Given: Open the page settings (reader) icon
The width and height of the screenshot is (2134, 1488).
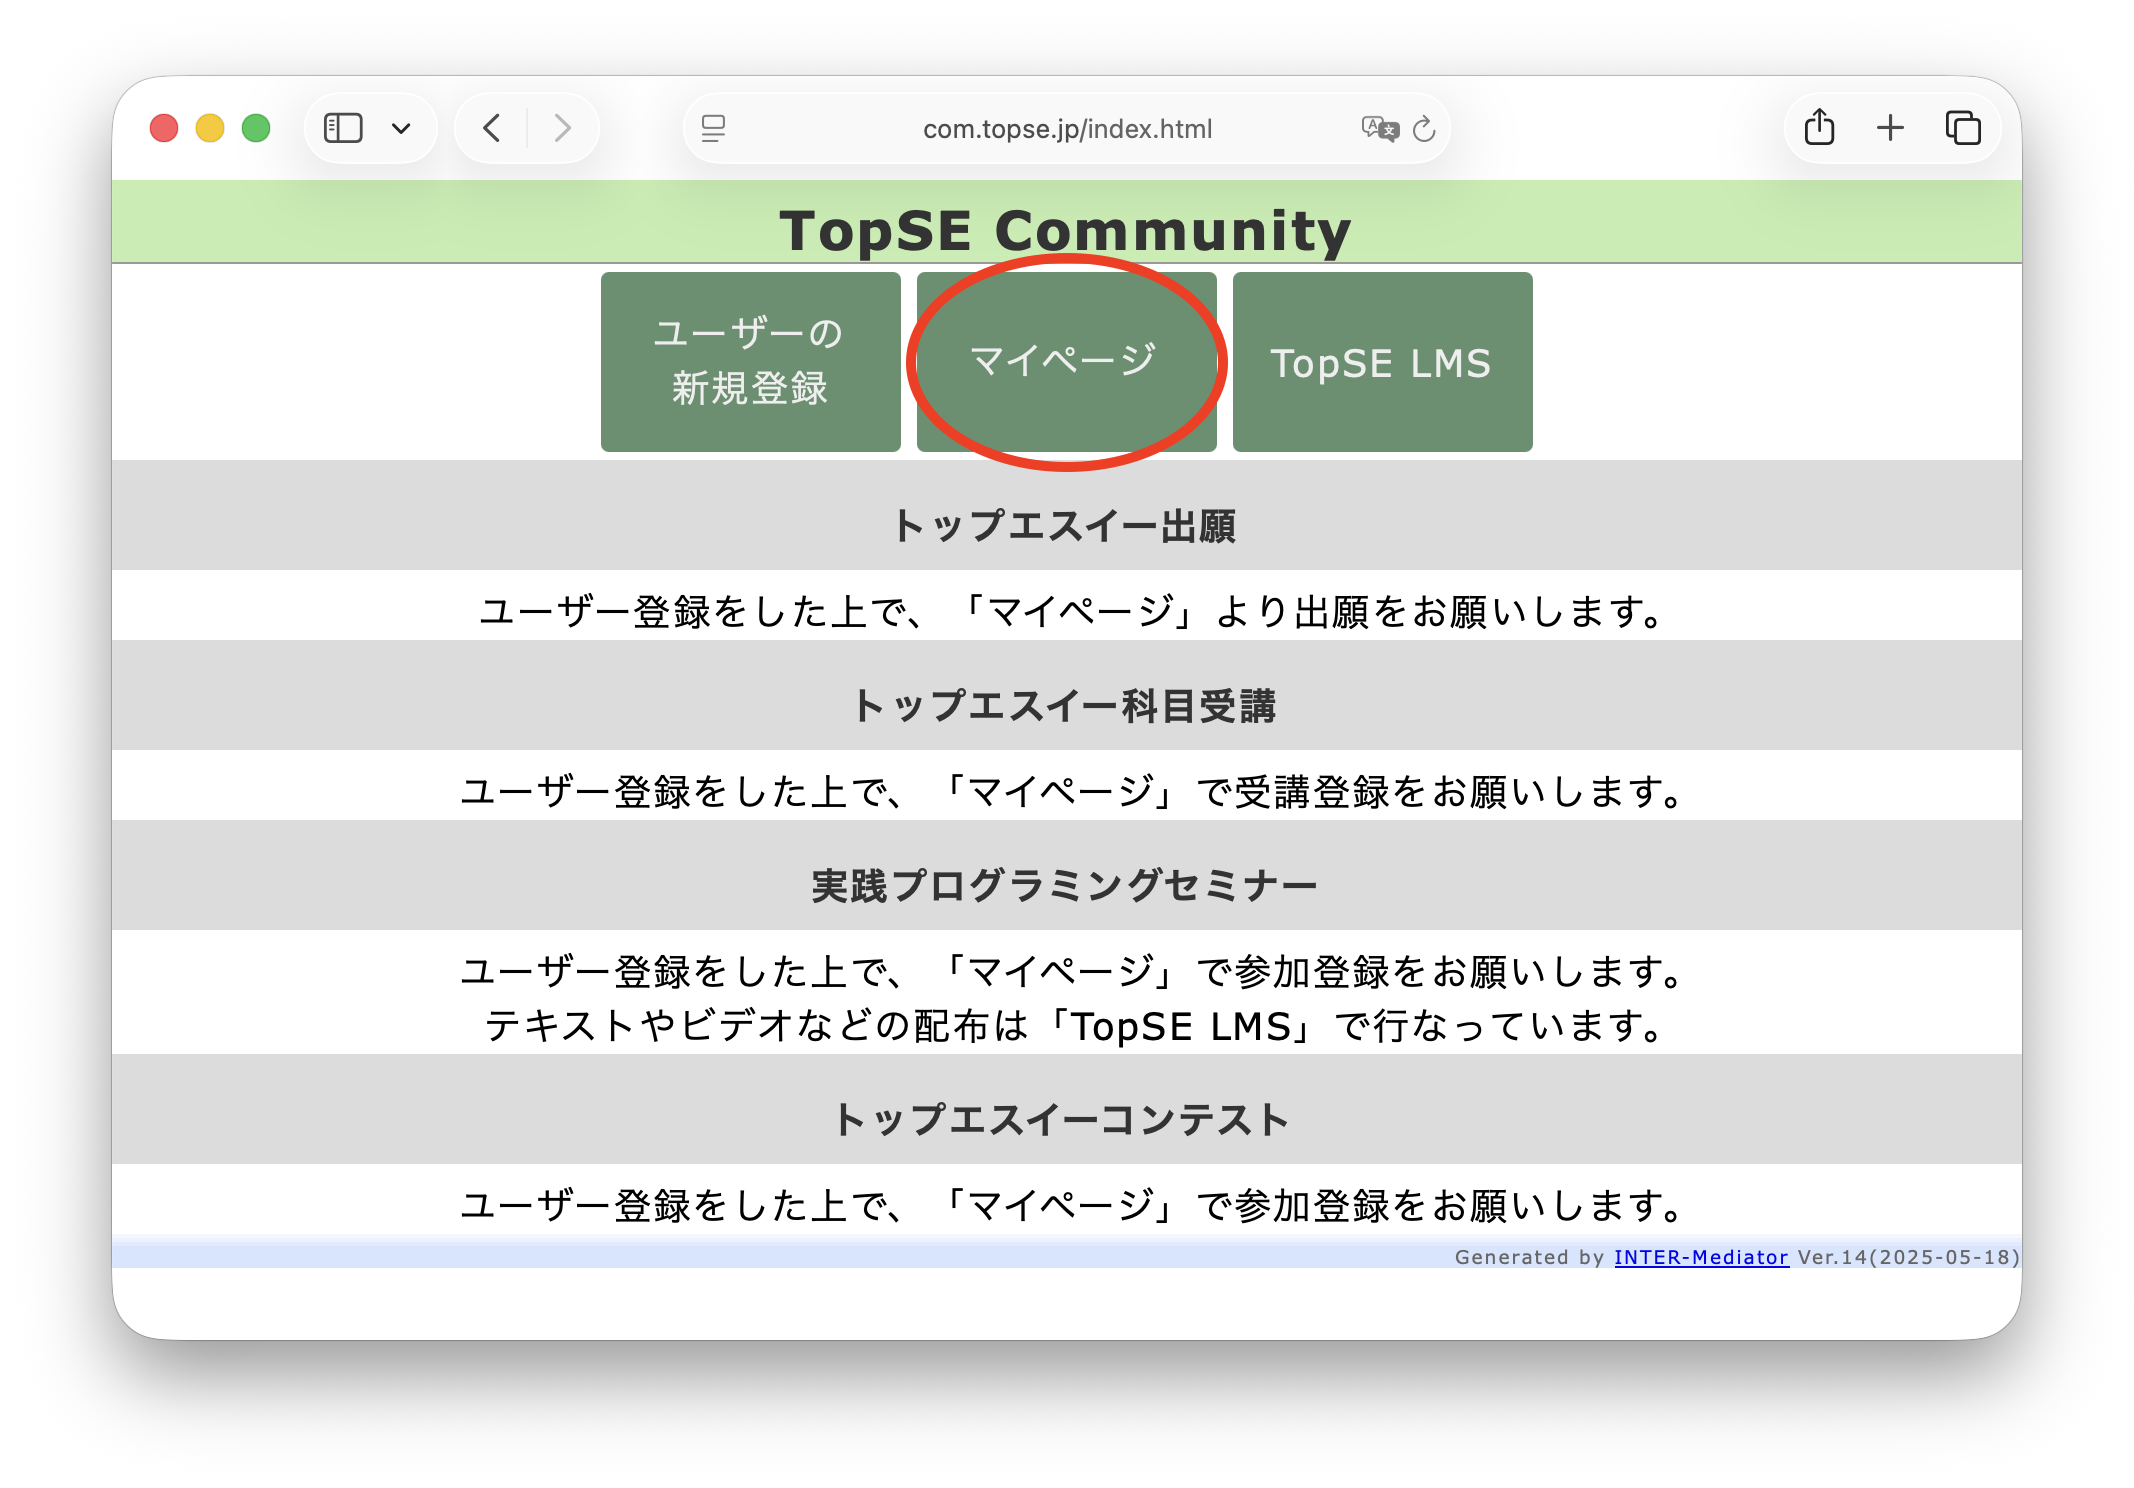Looking at the screenshot, I should pyautogui.click(x=713, y=128).
